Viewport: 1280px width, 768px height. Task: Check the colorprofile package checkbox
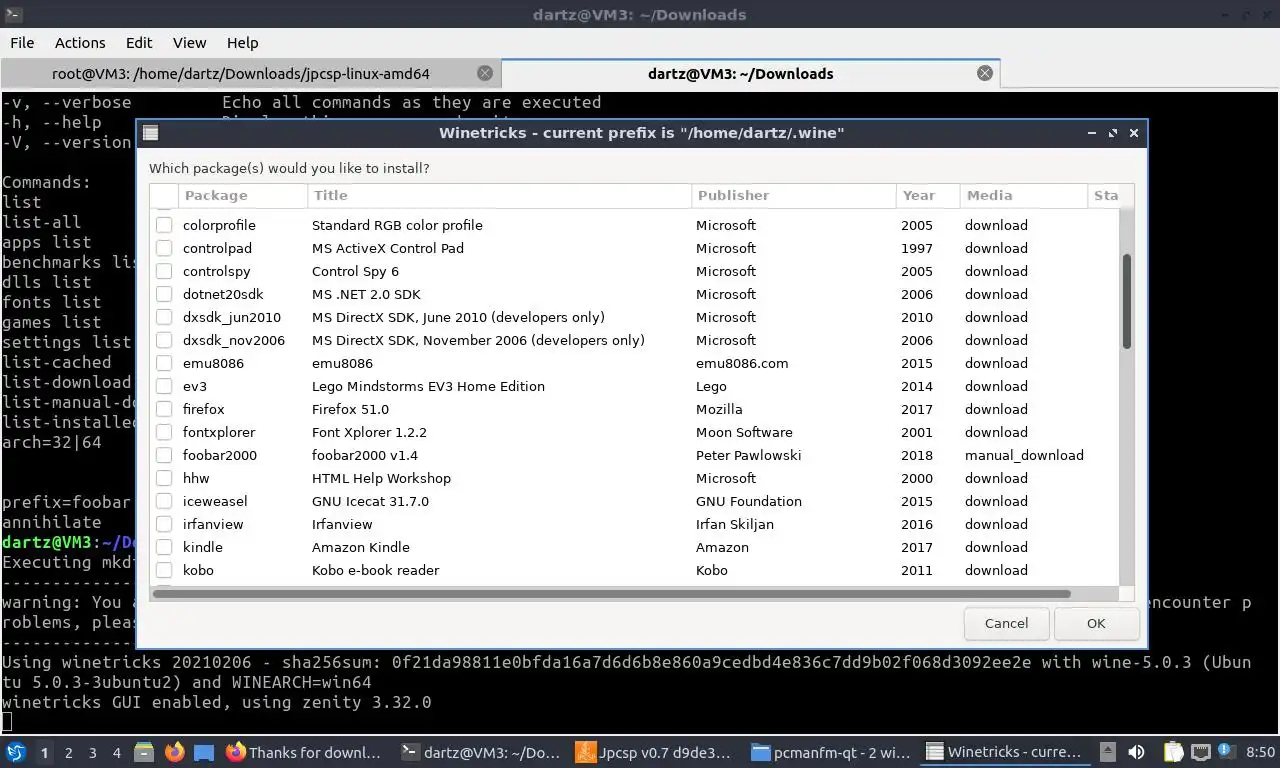tap(164, 225)
